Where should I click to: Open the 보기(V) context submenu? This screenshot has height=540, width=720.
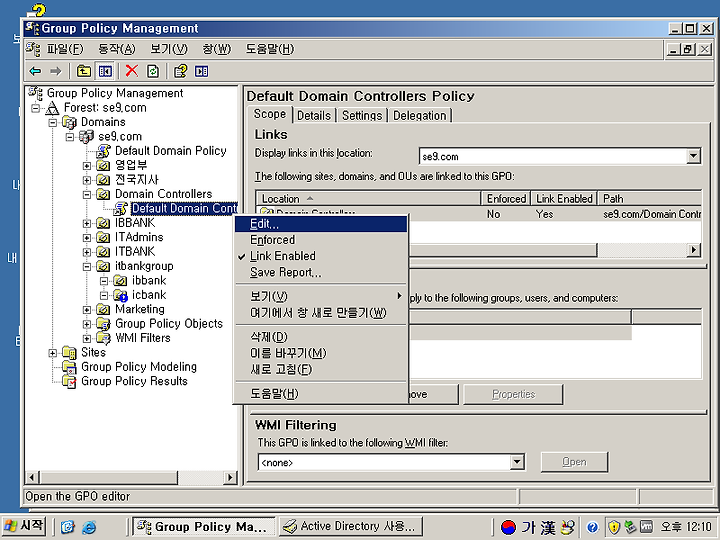[x=321, y=297]
